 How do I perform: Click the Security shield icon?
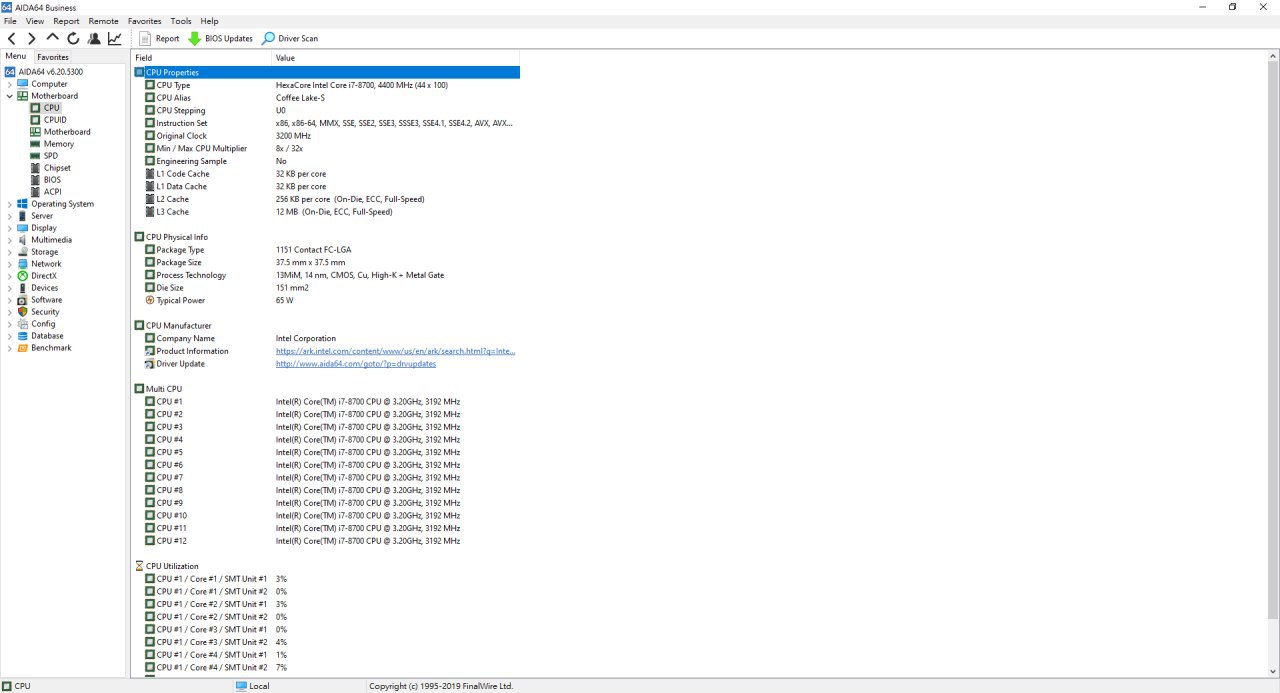pos(23,312)
